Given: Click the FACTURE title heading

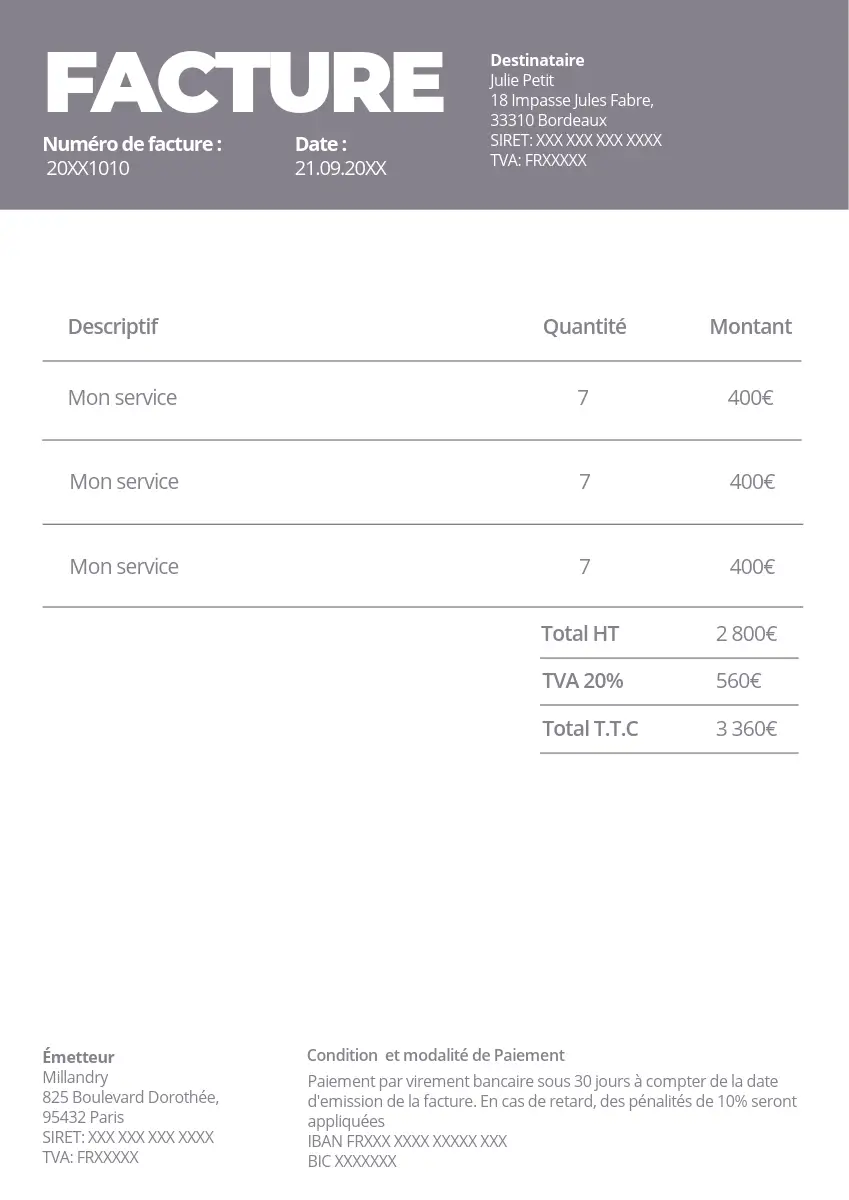Looking at the screenshot, I should (245, 83).
